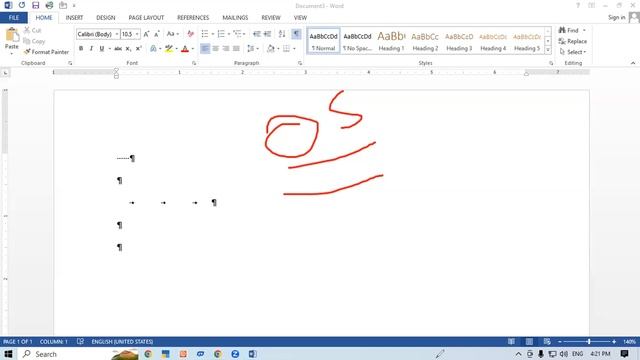Toggle Print Layout view
640x360 pixels.
(x=529, y=342)
